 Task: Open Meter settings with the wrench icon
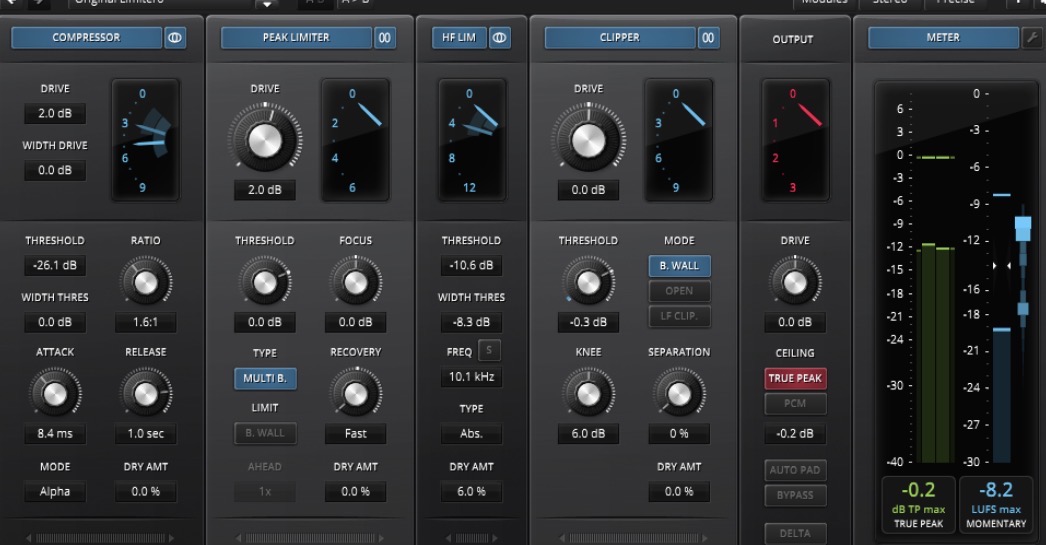click(x=1031, y=37)
